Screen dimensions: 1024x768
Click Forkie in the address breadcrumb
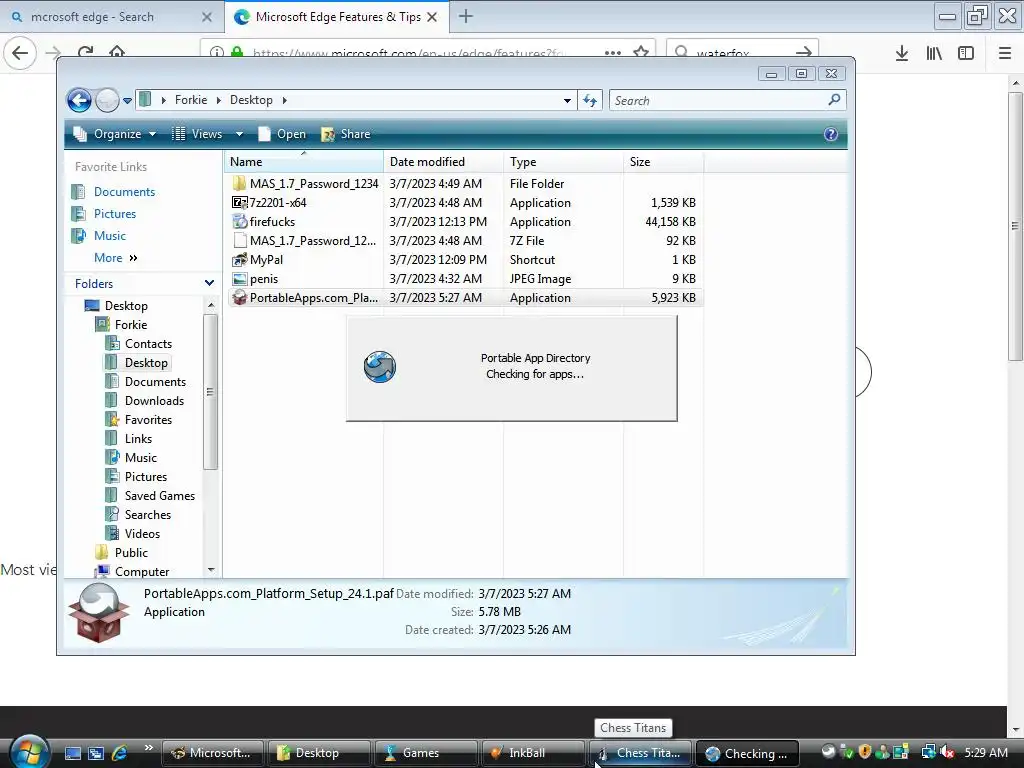191,100
